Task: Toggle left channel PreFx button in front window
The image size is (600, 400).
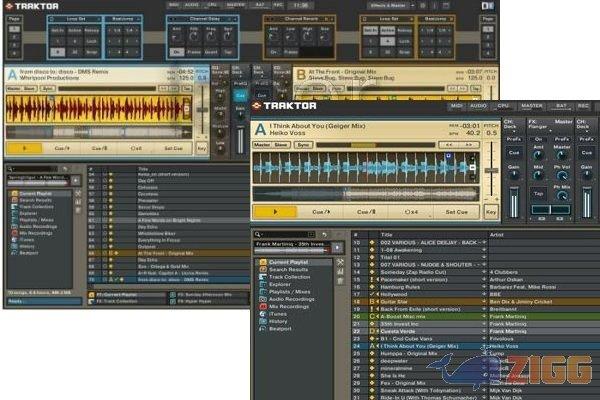Action: tap(514, 139)
